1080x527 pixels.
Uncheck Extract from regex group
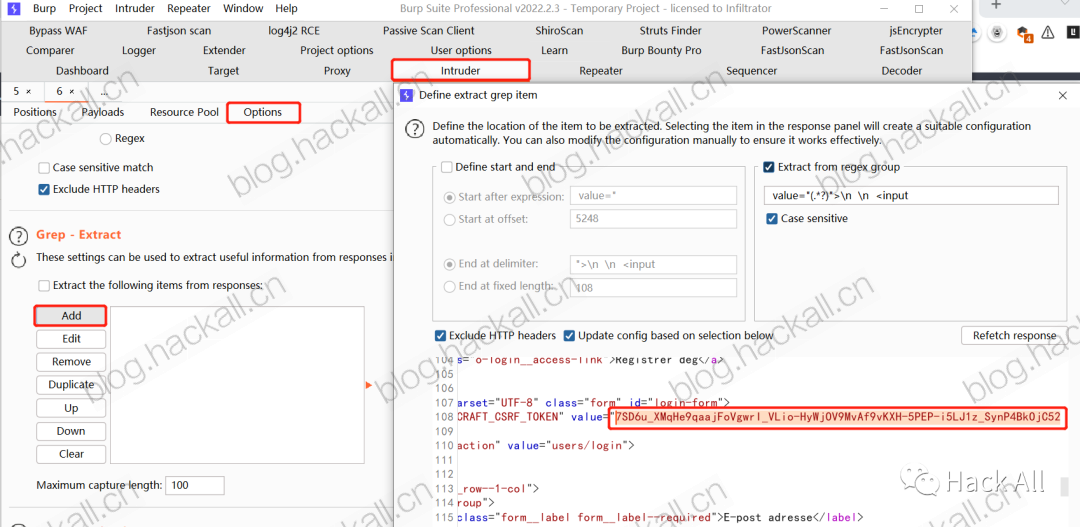[769, 167]
